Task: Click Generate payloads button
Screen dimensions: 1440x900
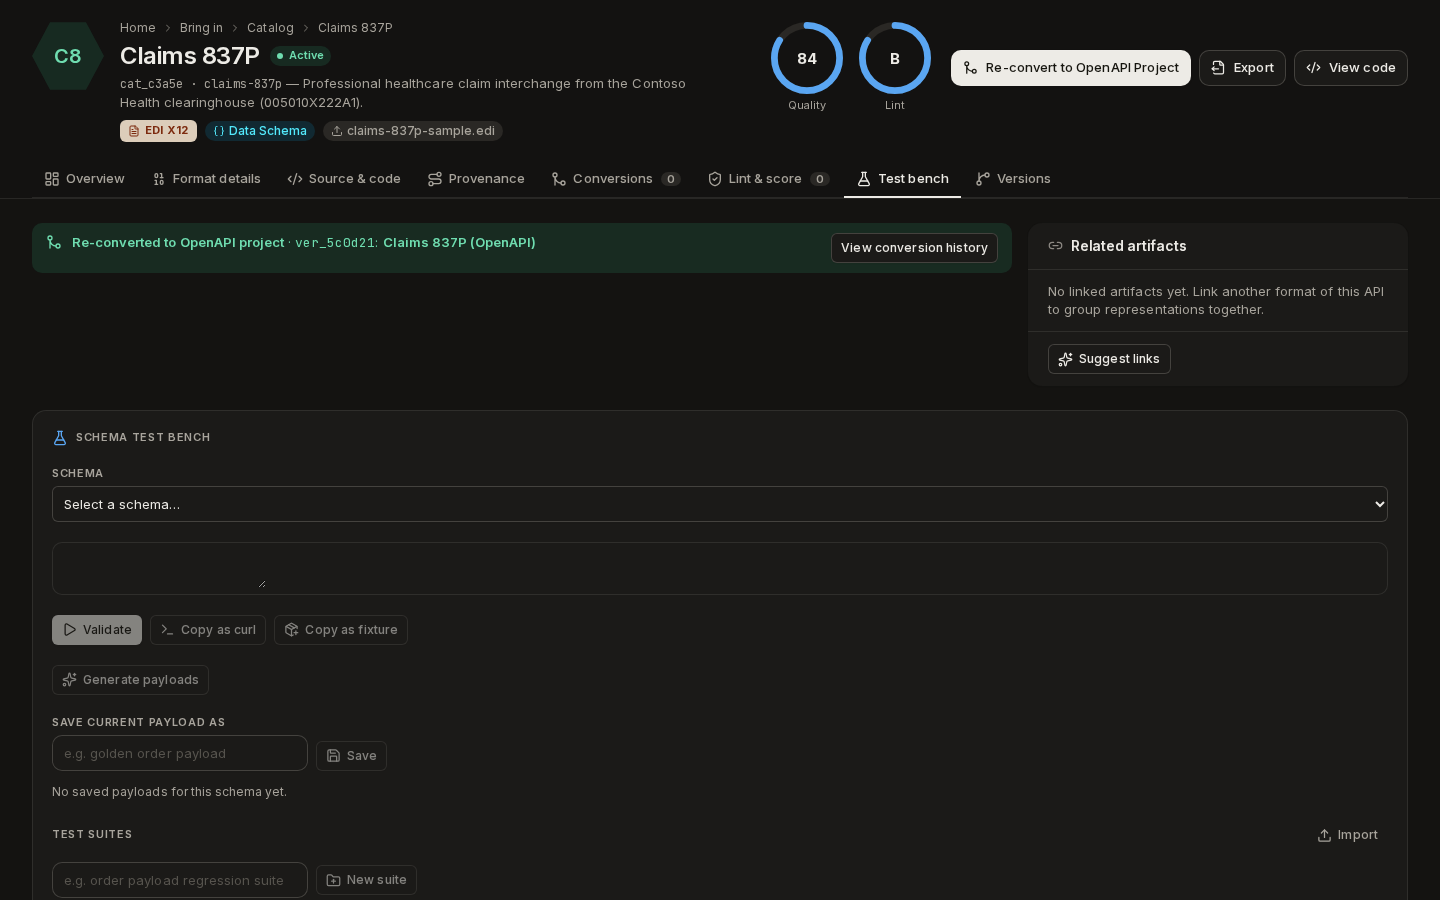Action: (x=130, y=680)
